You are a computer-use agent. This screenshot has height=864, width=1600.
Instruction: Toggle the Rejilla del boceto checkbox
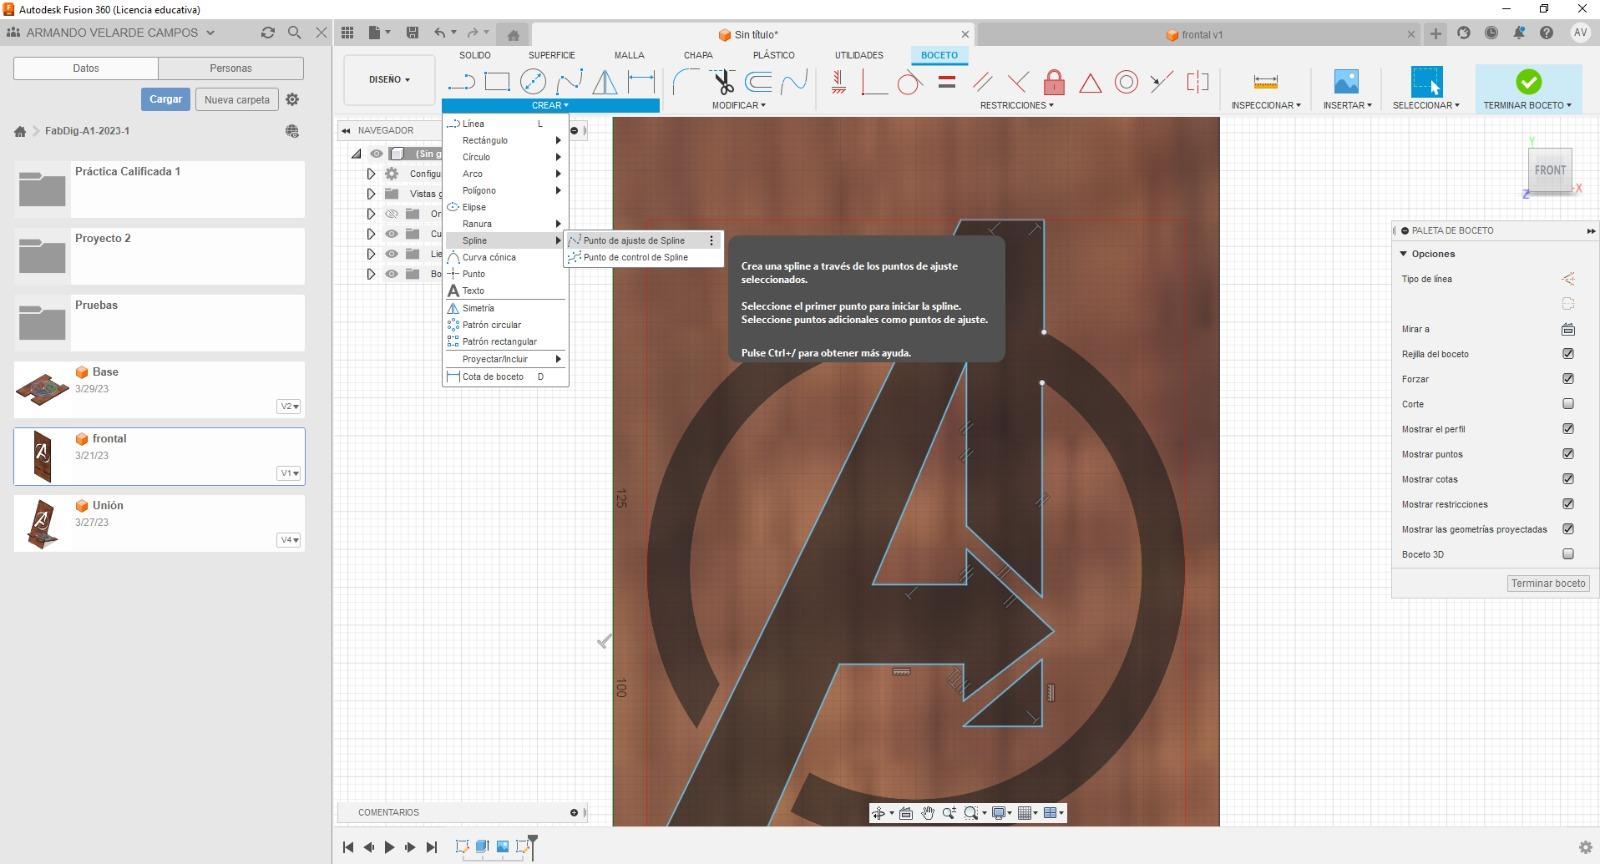click(1568, 354)
